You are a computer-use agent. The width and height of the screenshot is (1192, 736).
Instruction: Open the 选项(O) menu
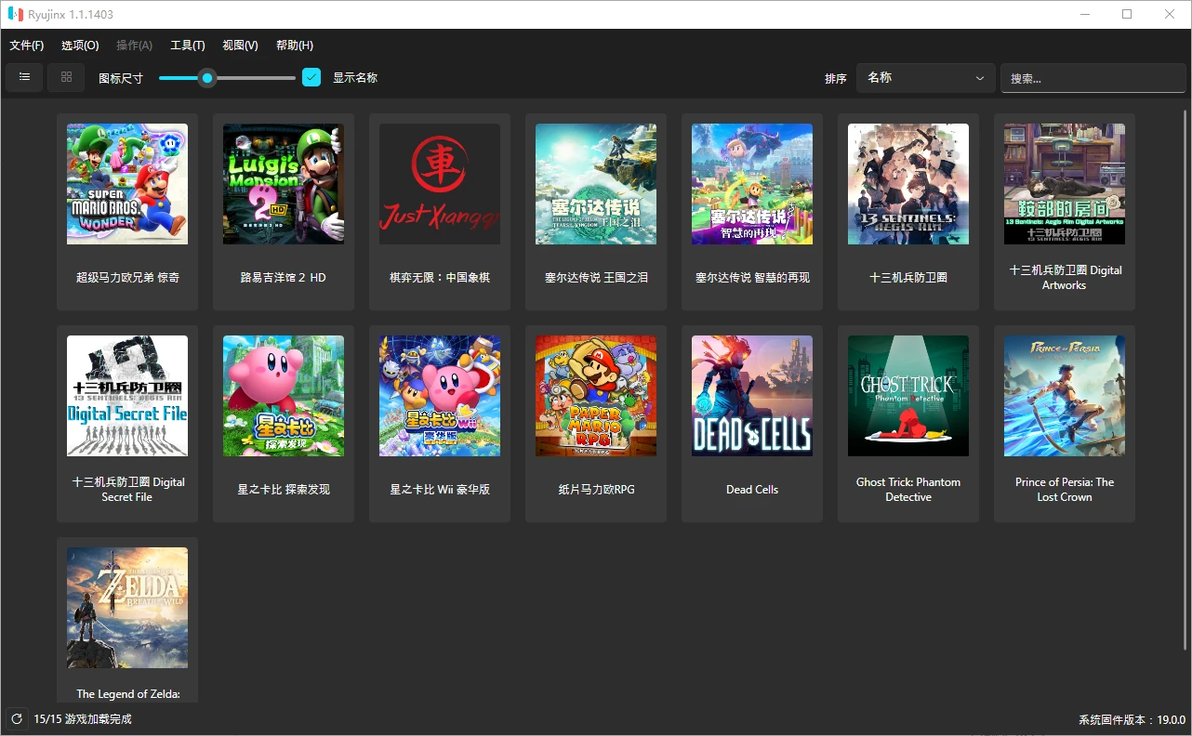[80, 45]
